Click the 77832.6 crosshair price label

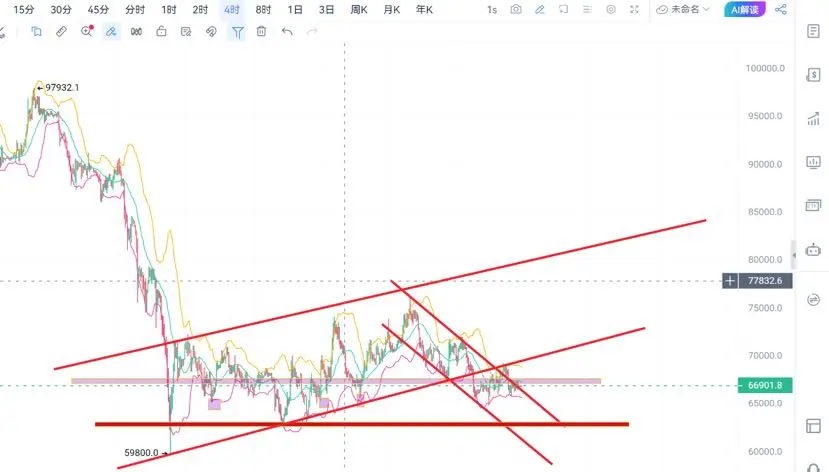(x=765, y=281)
